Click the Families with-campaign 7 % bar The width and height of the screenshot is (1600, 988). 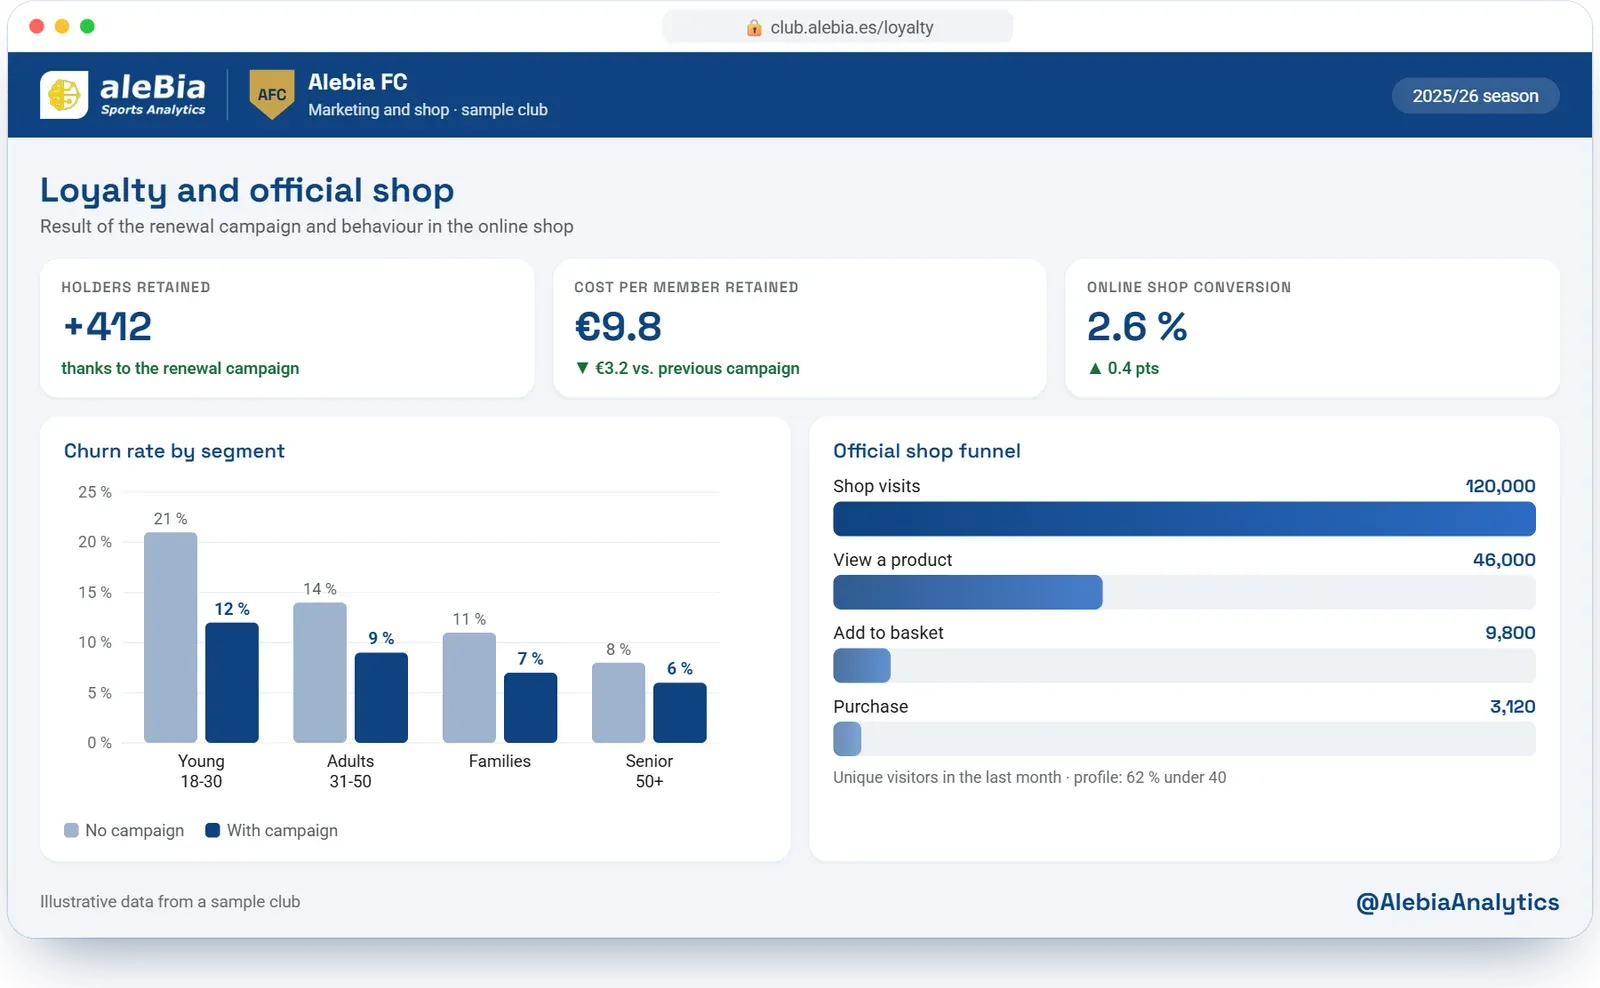pos(530,708)
